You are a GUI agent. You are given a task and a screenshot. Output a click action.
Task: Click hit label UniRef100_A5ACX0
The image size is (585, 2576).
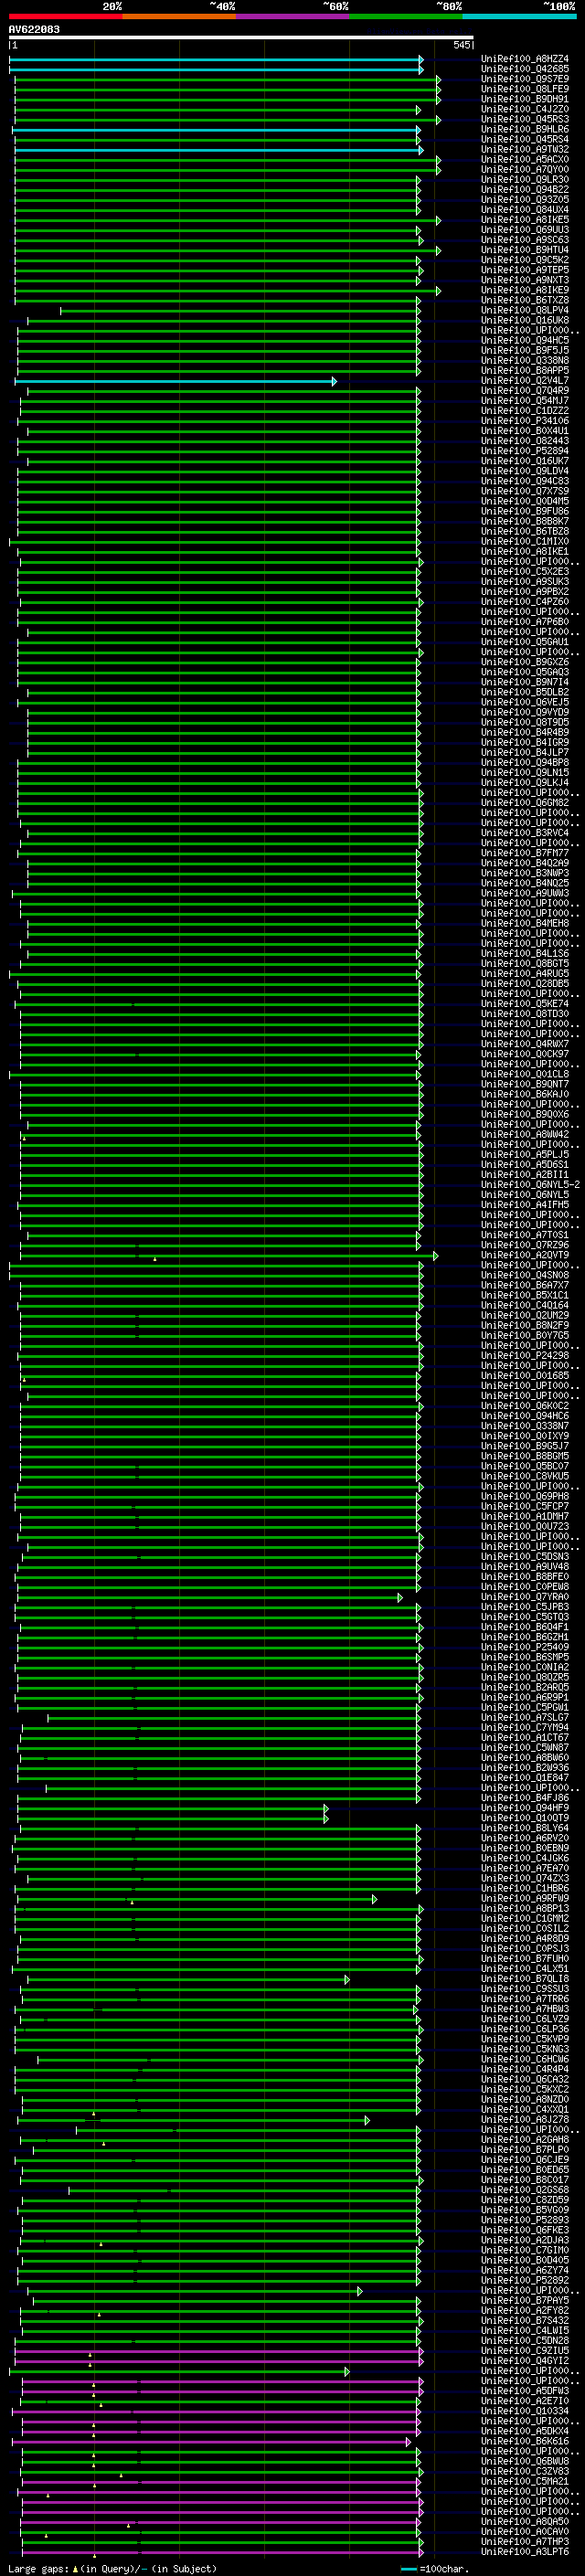tap(525, 159)
